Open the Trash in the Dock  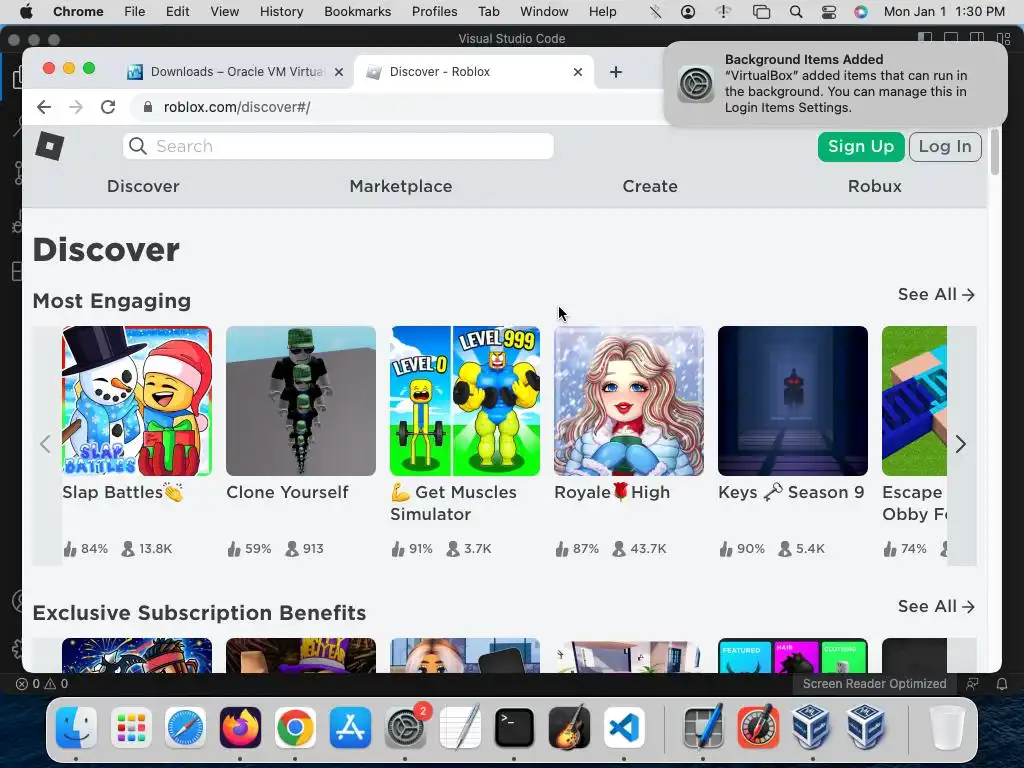pos(947,728)
